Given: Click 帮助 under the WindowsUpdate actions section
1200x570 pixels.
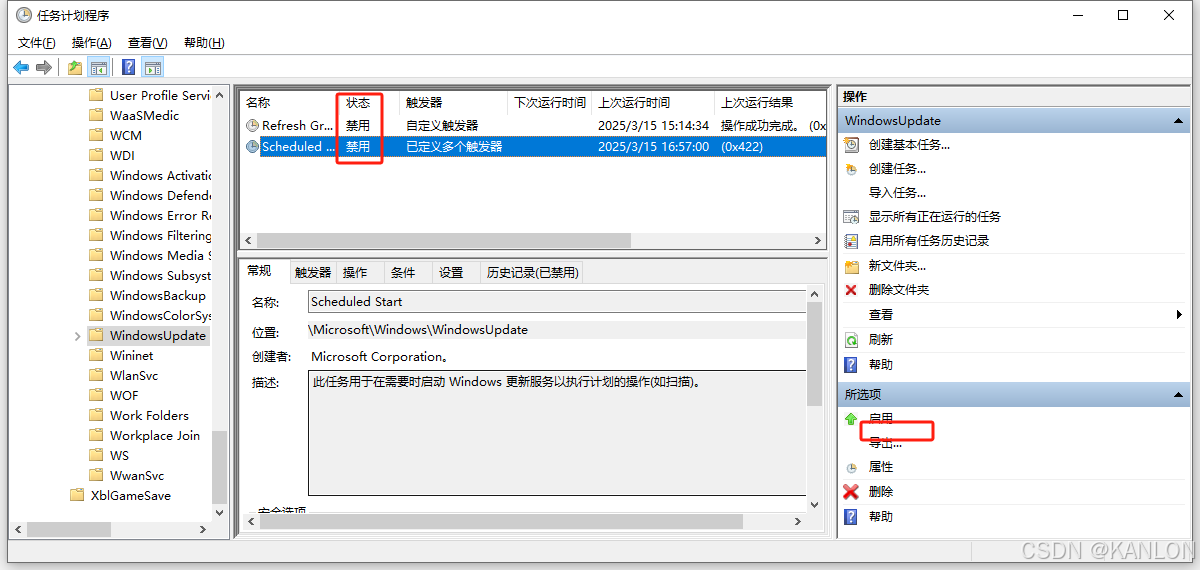Looking at the screenshot, I should [x=880, y=364].
